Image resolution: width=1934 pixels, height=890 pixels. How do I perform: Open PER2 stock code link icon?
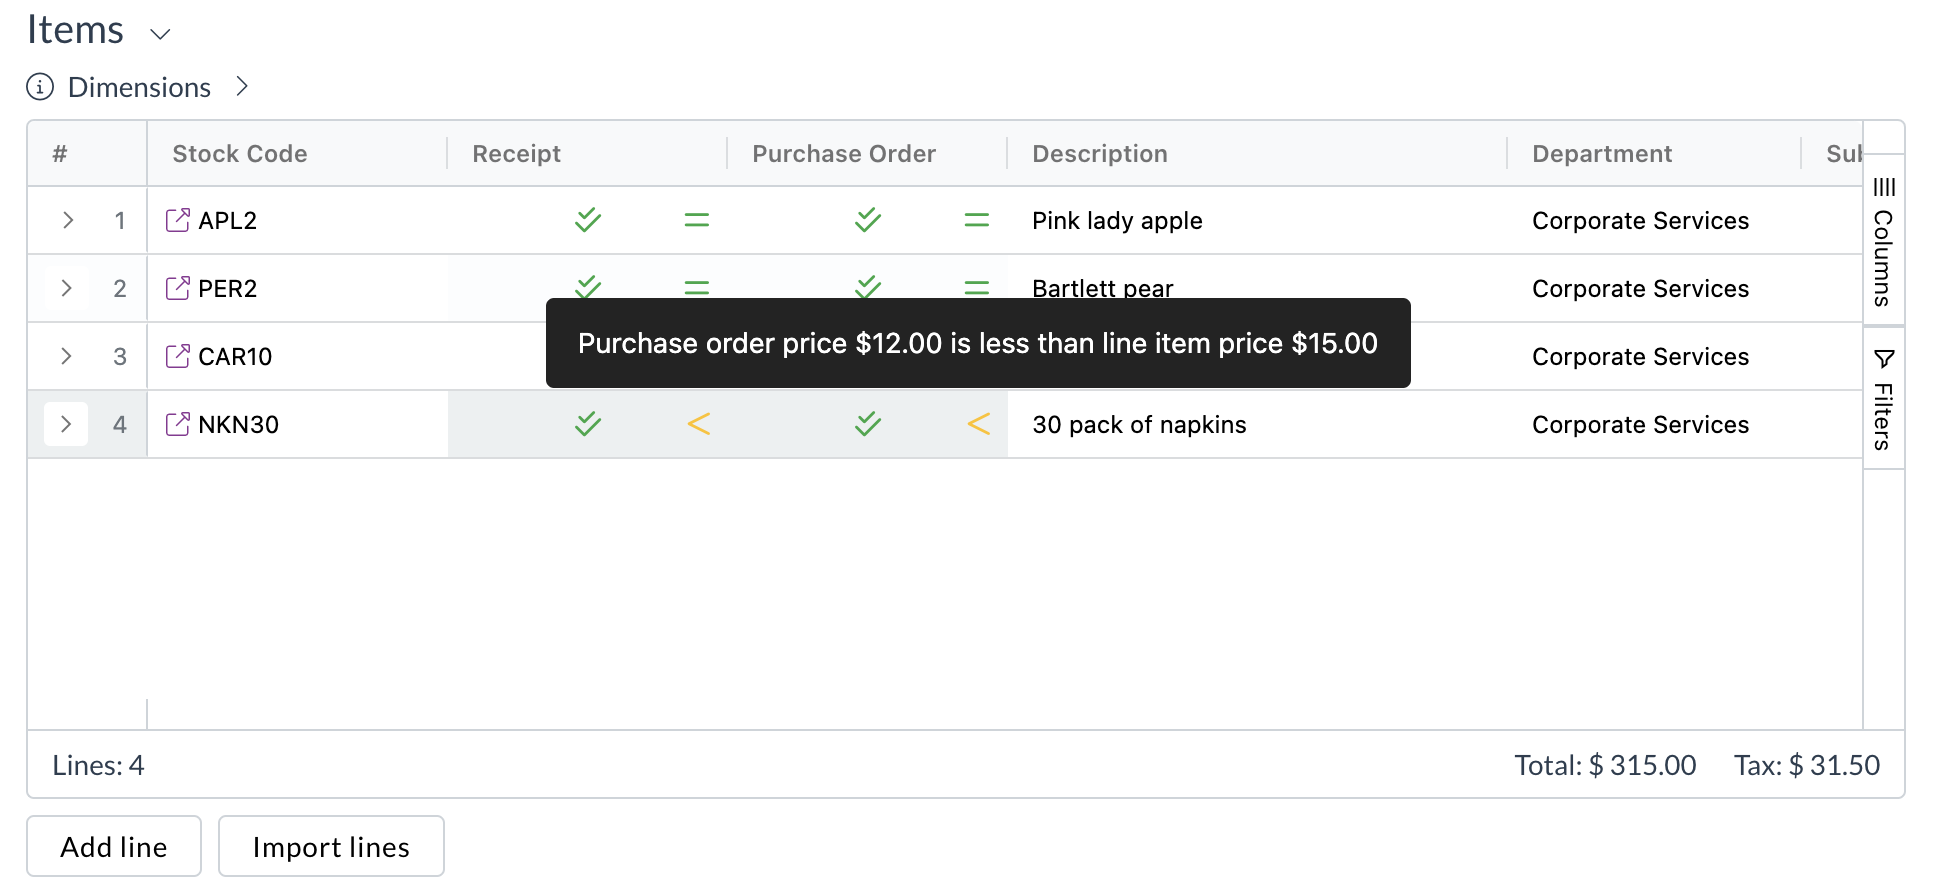coord(177,288)
